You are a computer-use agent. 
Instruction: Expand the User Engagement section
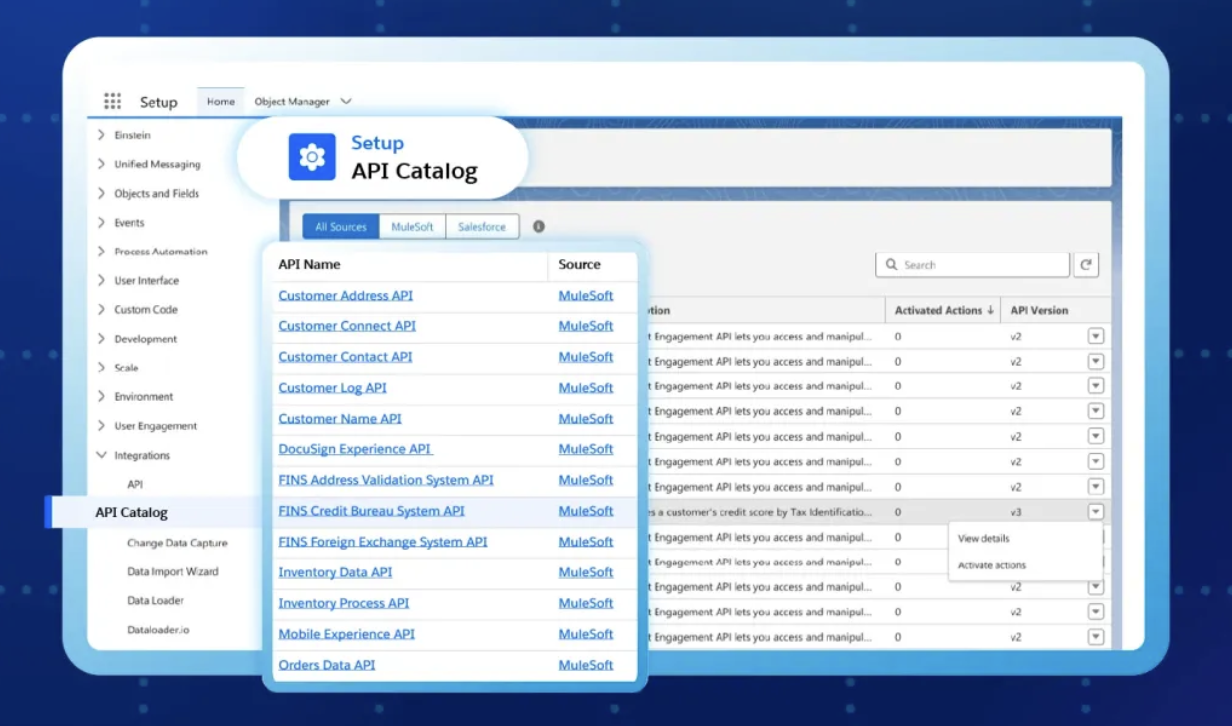tap(101, 425)
